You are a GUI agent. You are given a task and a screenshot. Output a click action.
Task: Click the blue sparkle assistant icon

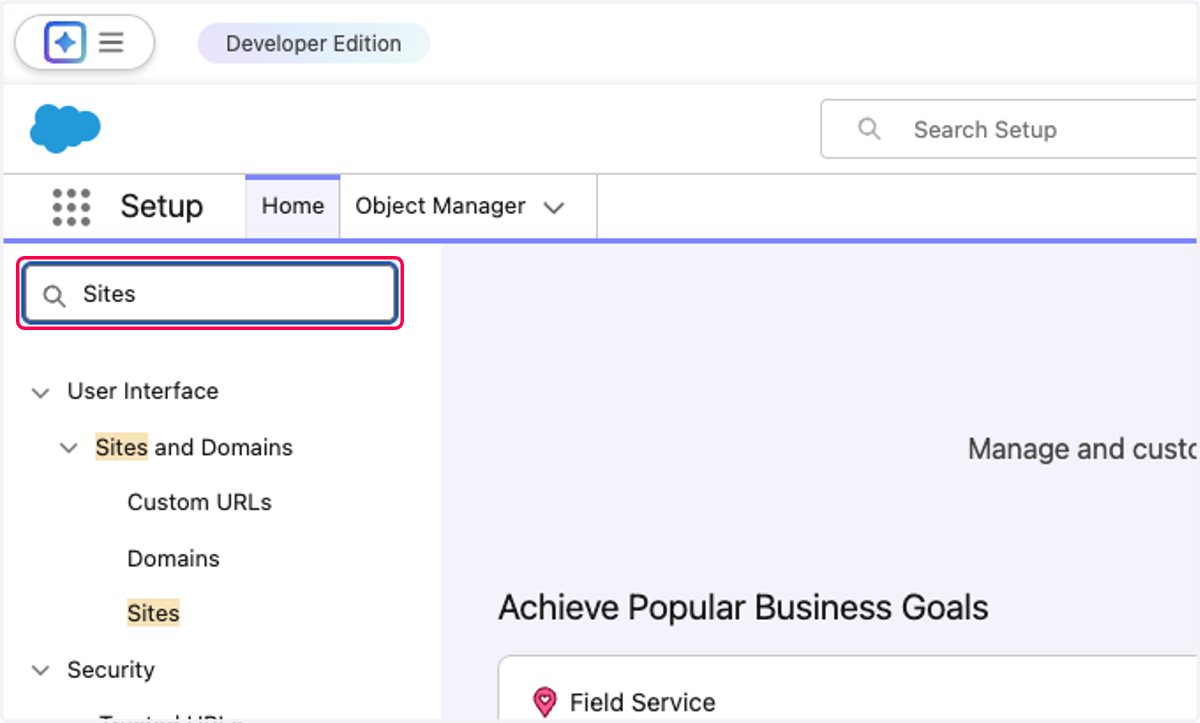pyautogui.click(x=65, y=43)
